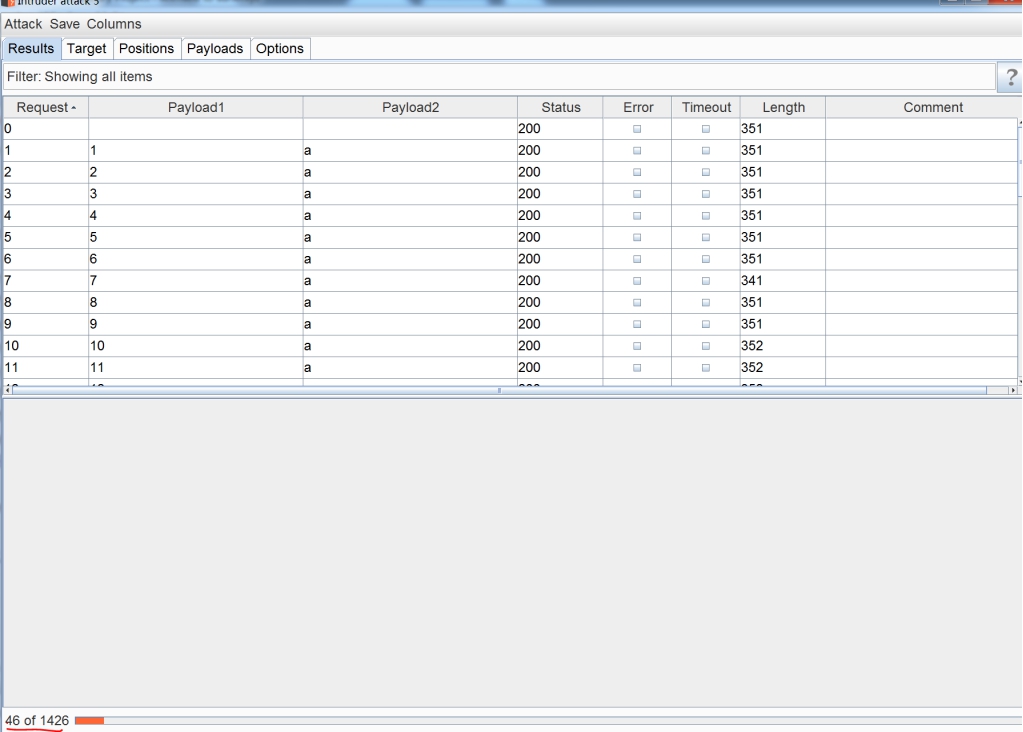Select Payload2 'a' cell in request 3 row
This screenshot has width=1023, height=732.
point(410,194)
